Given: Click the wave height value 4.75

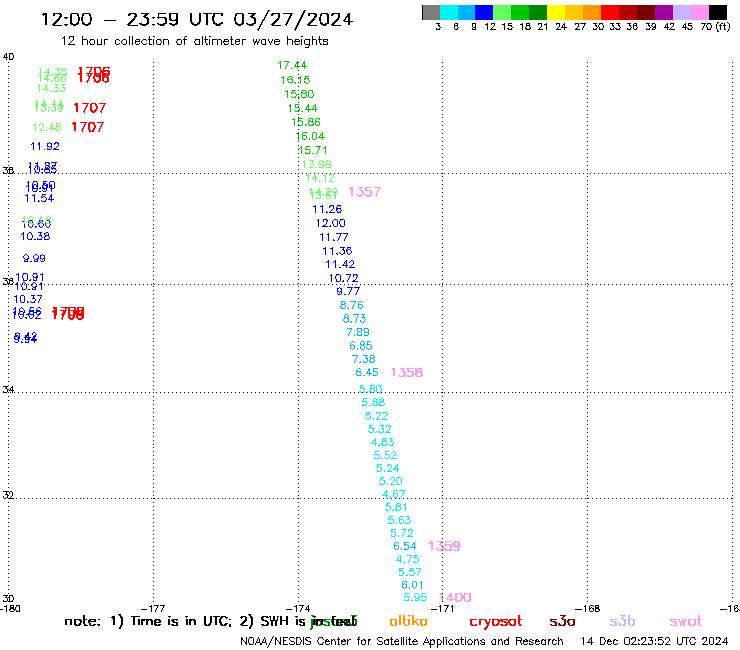Looking at the screenshot, I should (x=407, y=559).
